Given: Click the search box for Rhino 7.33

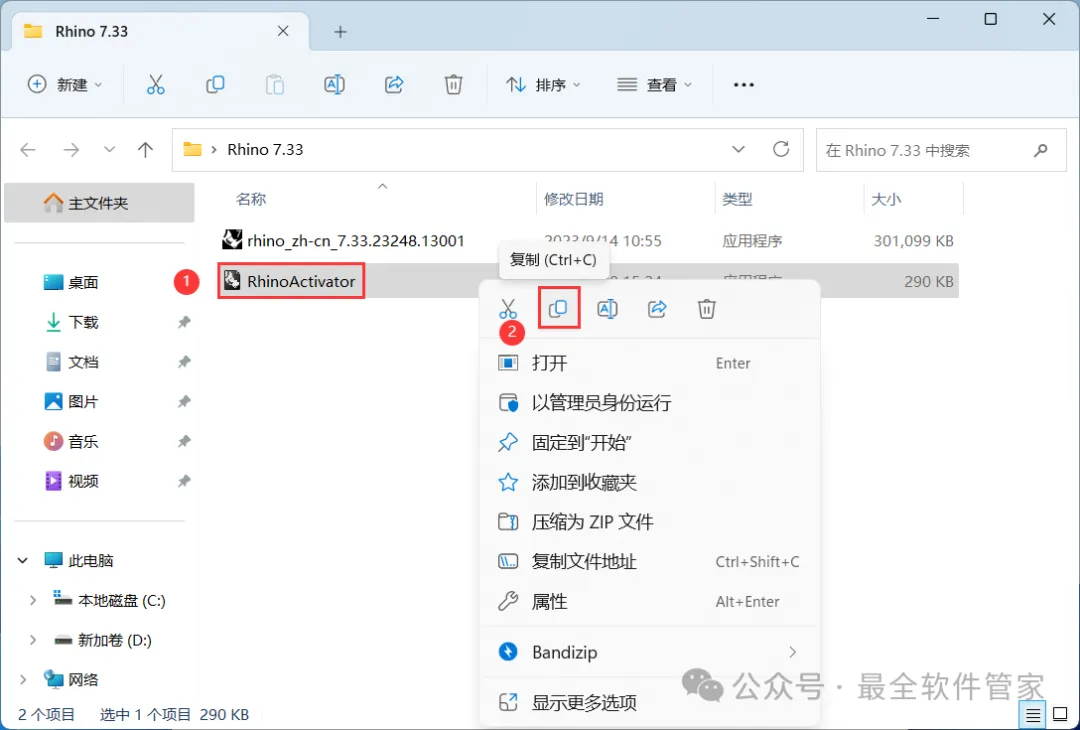Looking at the screenshot, I should coord(941,149).
